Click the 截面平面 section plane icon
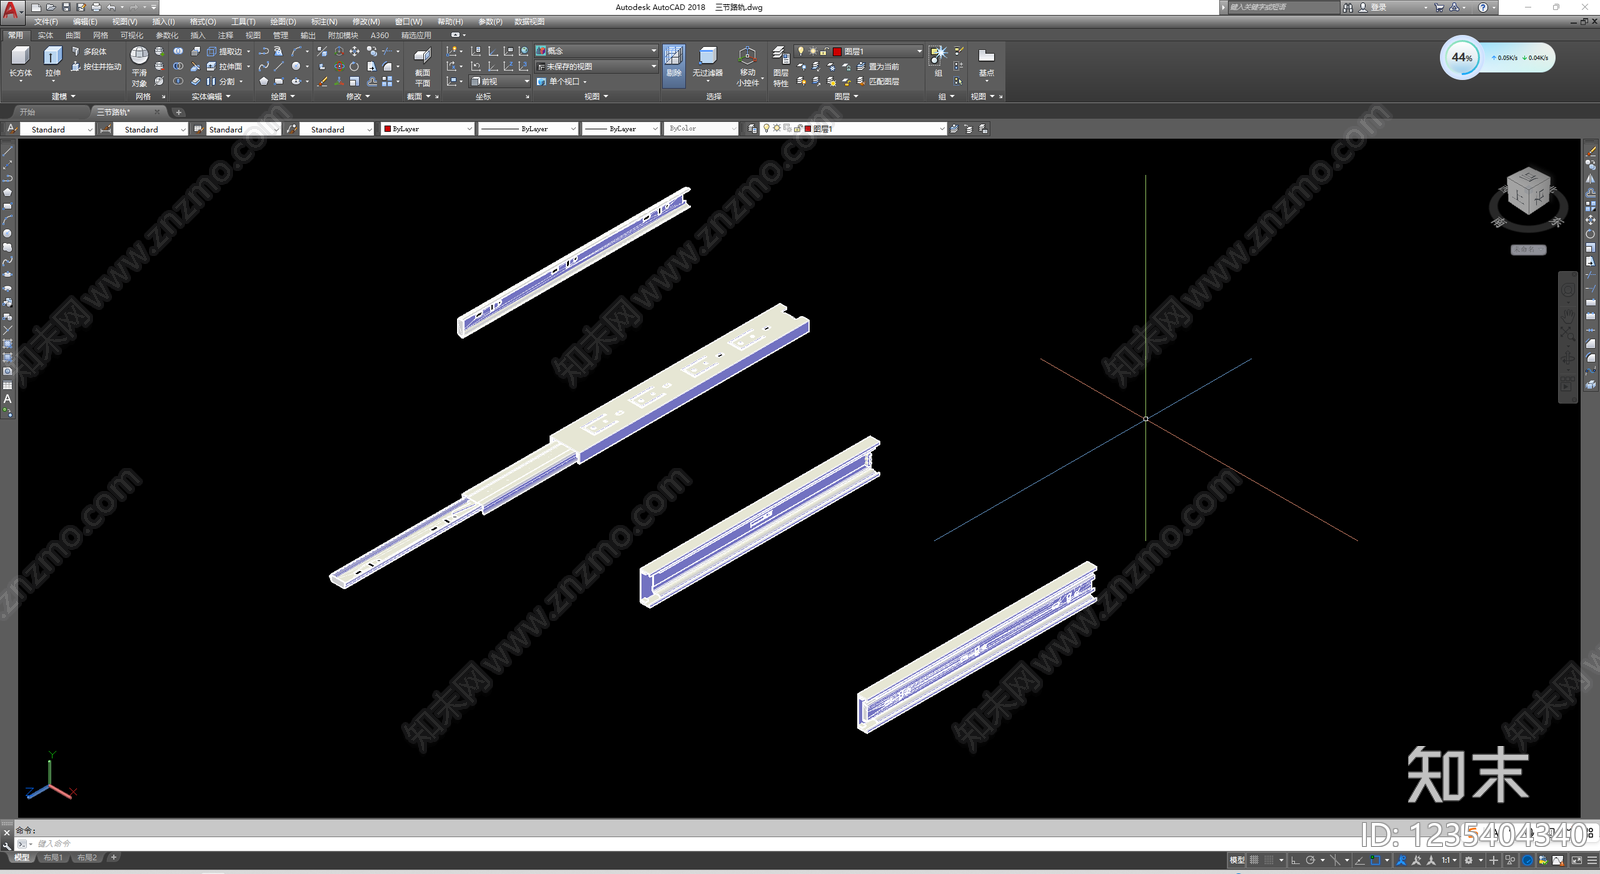 pyautogui.click(x=422, y=66)
